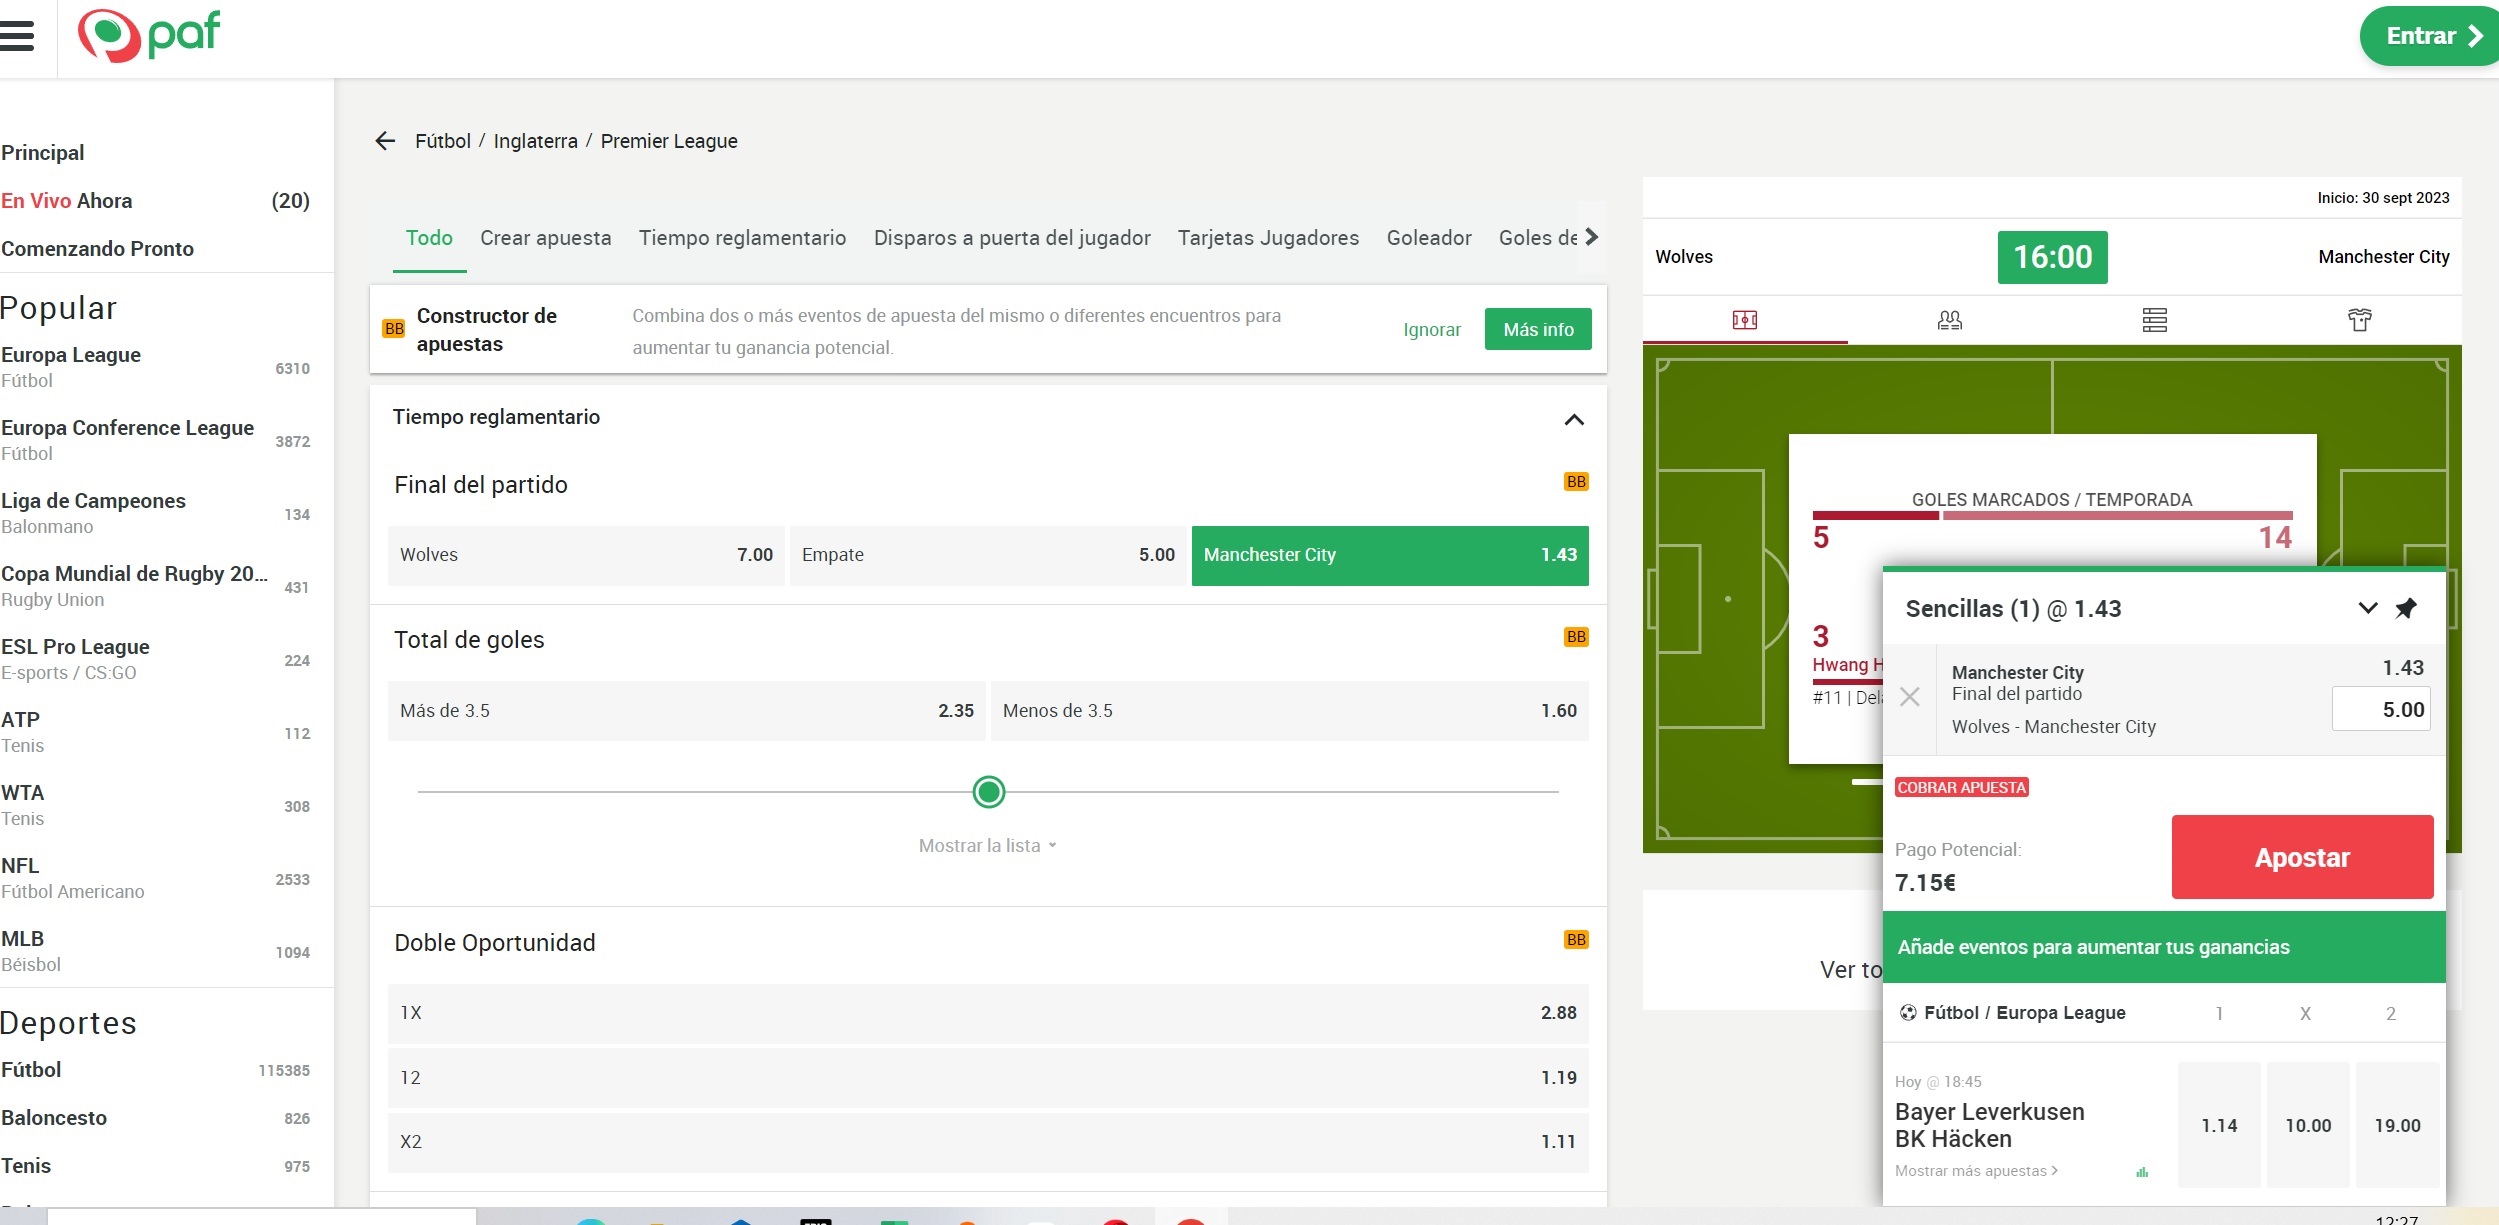2499x1225 pixels.
Task: Open Principal in the sidebar
Action: 43,153
